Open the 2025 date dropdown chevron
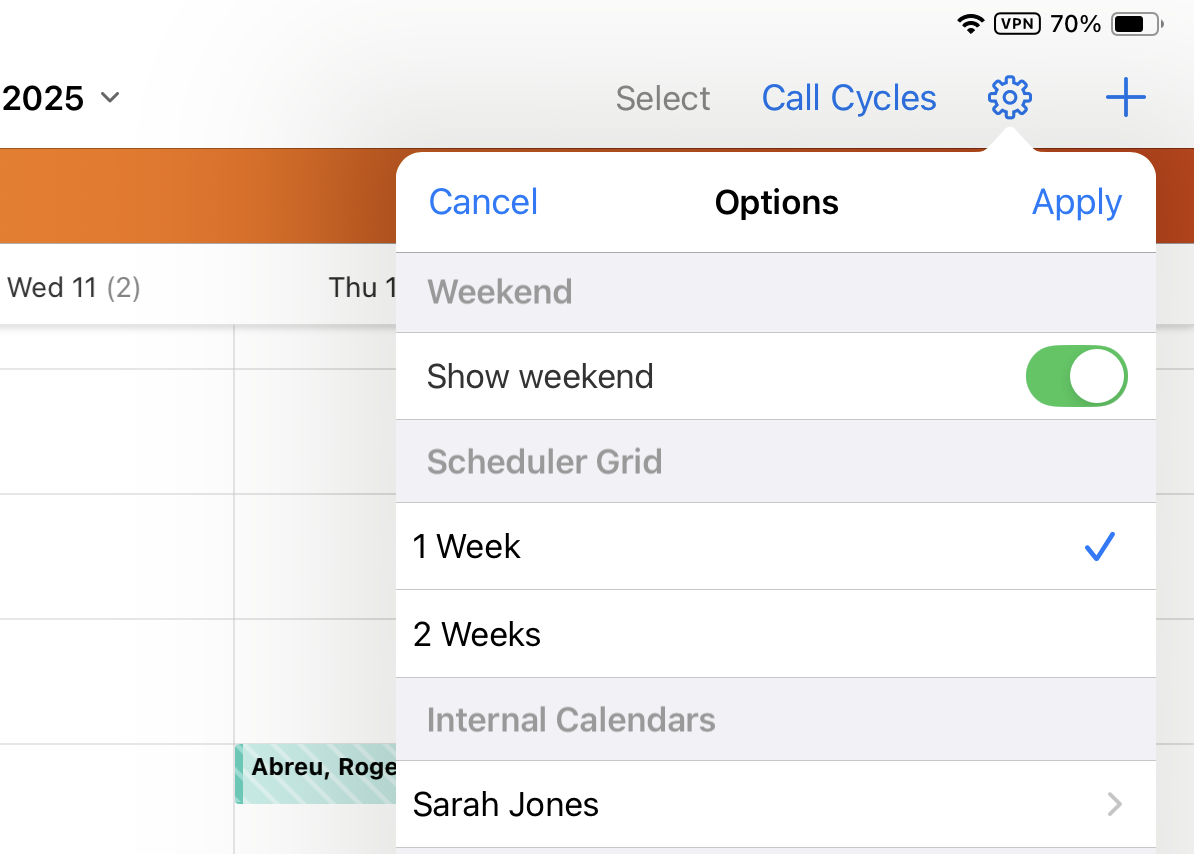1194x854 pixels. [x=110, y=98]
